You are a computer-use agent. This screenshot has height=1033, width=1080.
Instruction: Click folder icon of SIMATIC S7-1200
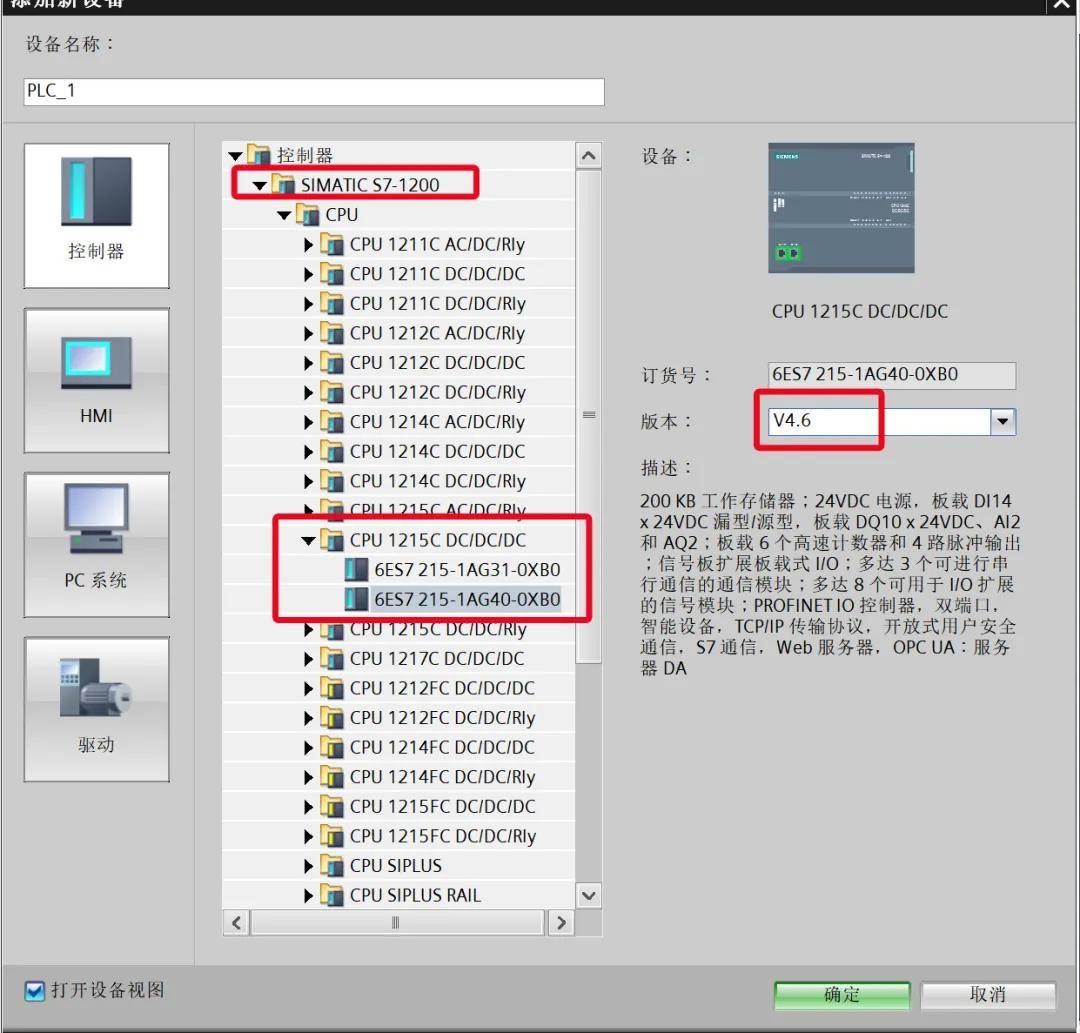tap(283, 185)
